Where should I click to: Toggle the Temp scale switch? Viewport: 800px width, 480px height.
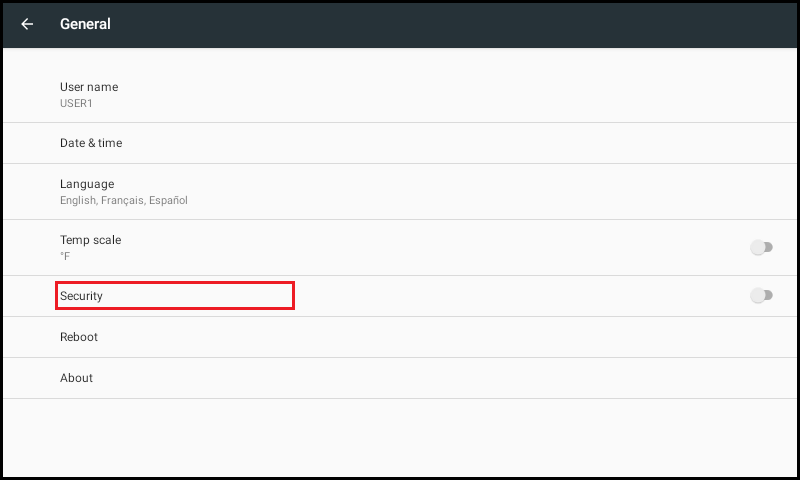761,247
